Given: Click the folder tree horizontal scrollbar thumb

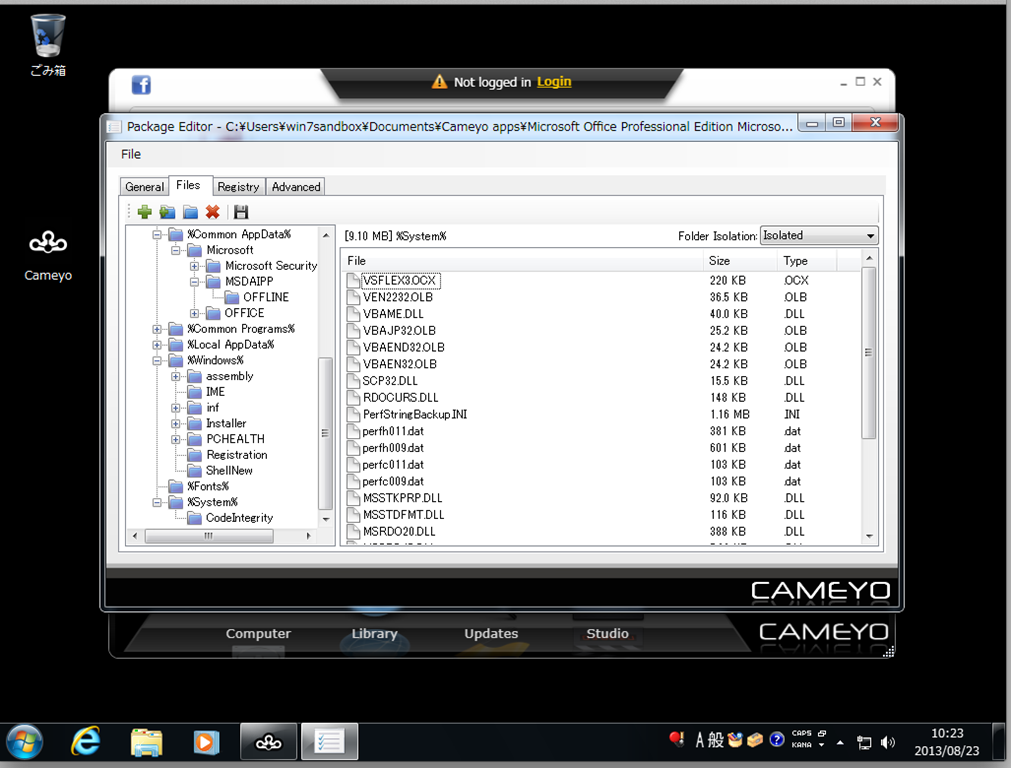Looking at the screenshot, I should (x=209, y=536).
